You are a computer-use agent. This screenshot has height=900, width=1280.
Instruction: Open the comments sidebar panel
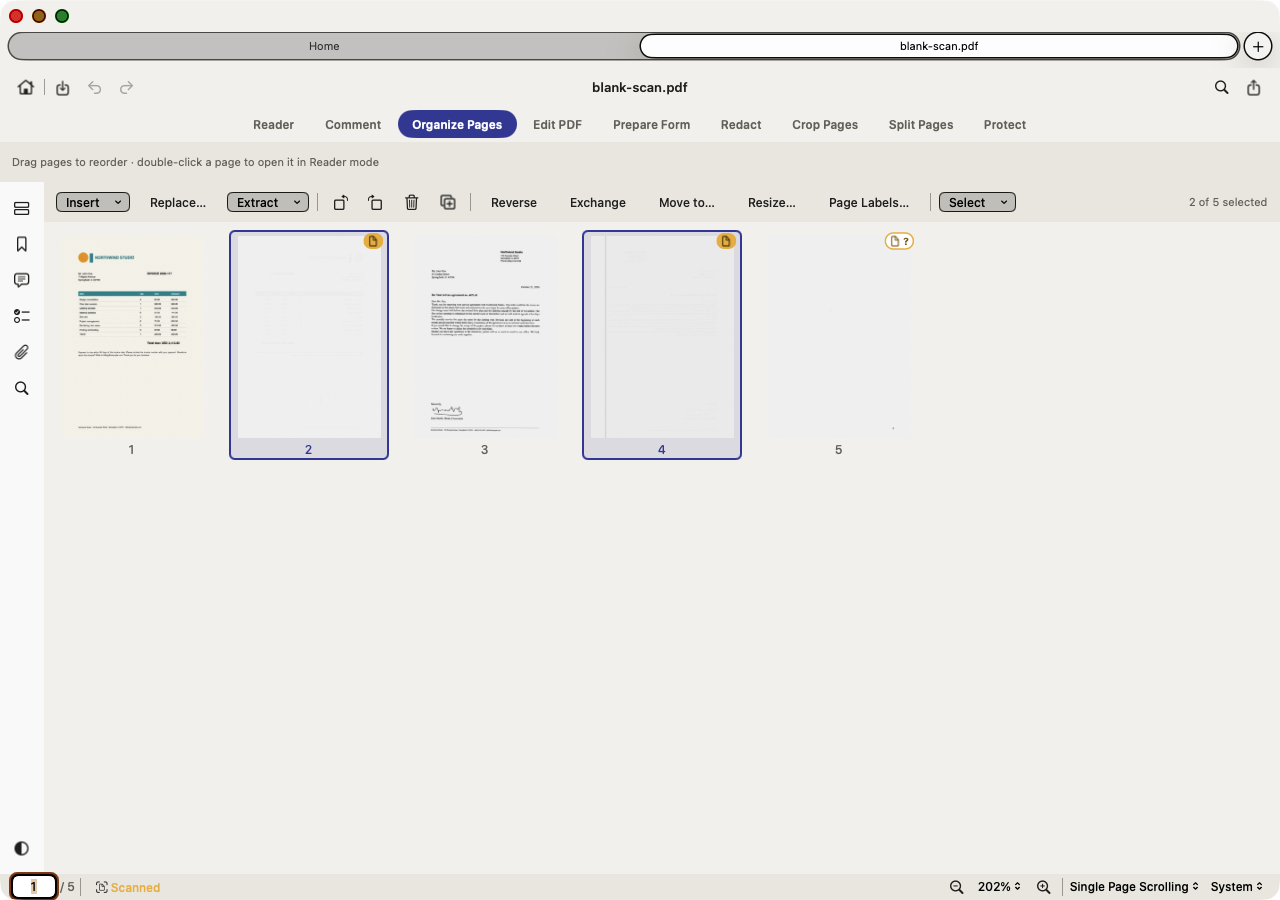(x=22, y=280)
